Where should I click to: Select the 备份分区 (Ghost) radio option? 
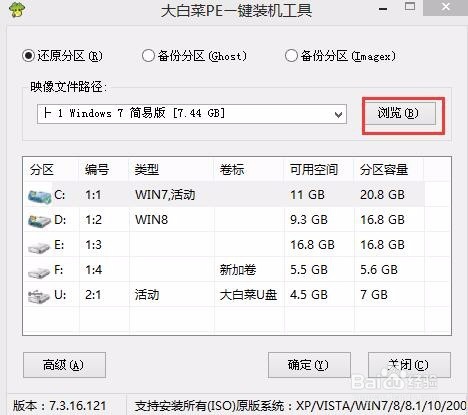point(194,56)
